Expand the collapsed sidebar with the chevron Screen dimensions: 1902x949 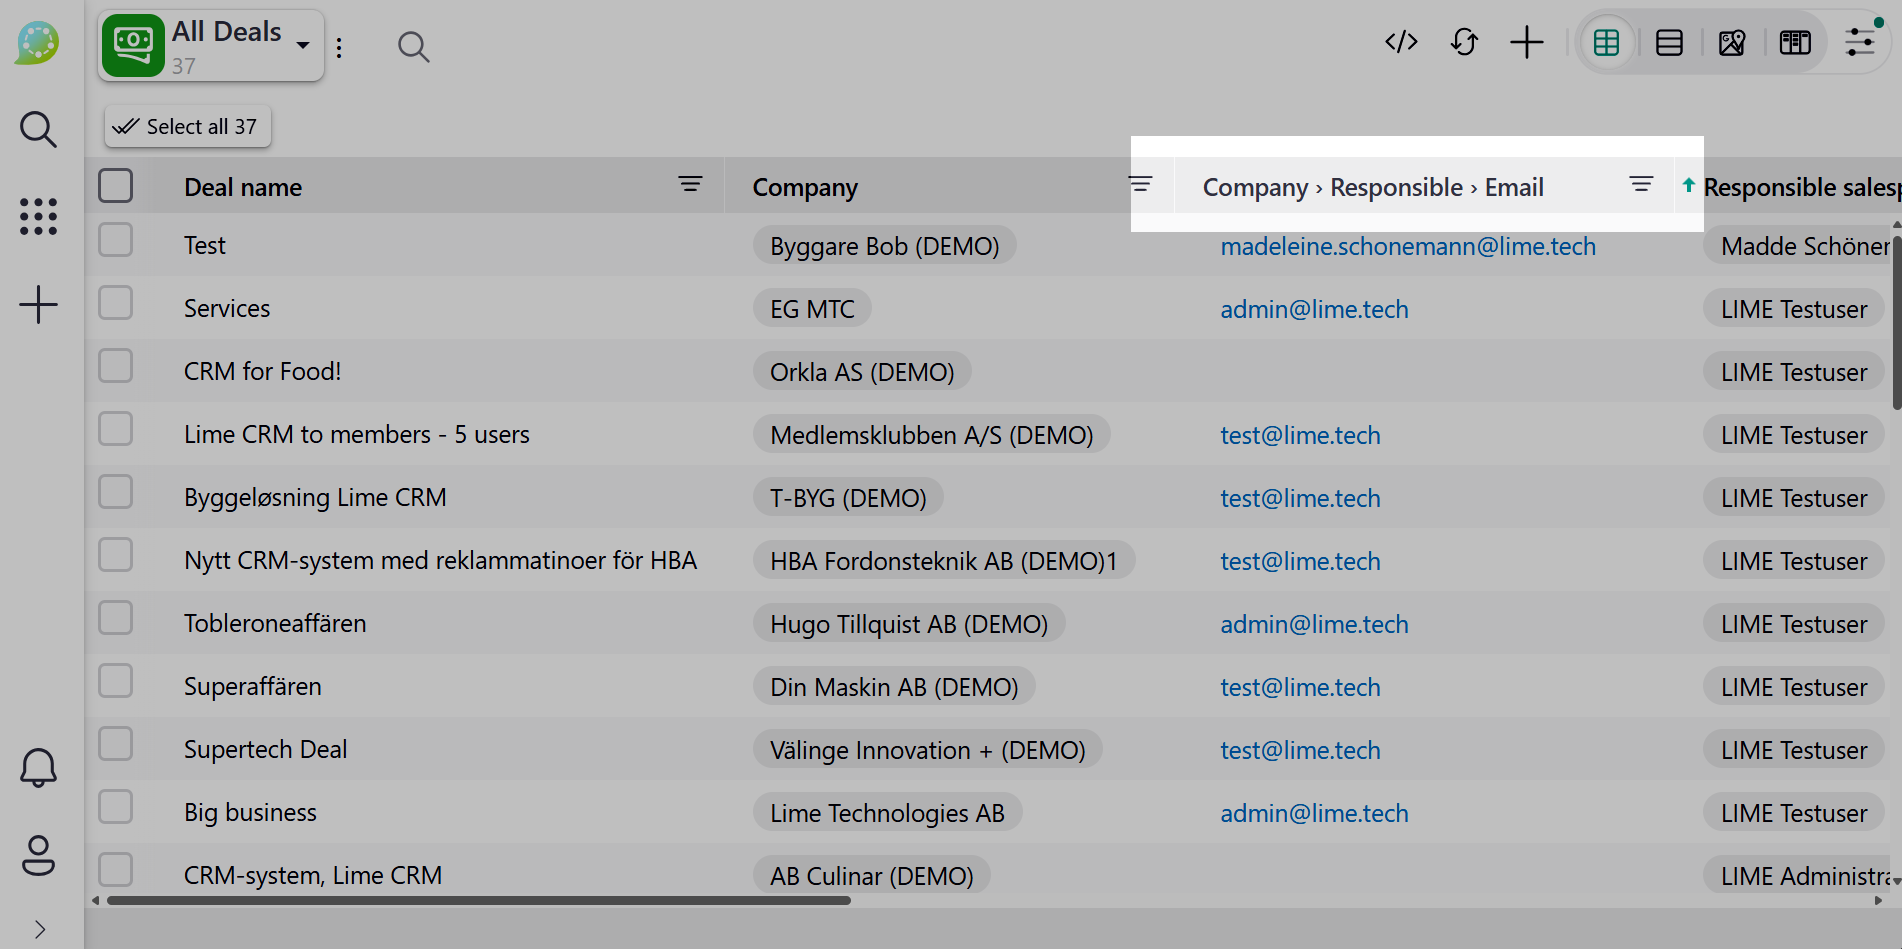[38, 926]
